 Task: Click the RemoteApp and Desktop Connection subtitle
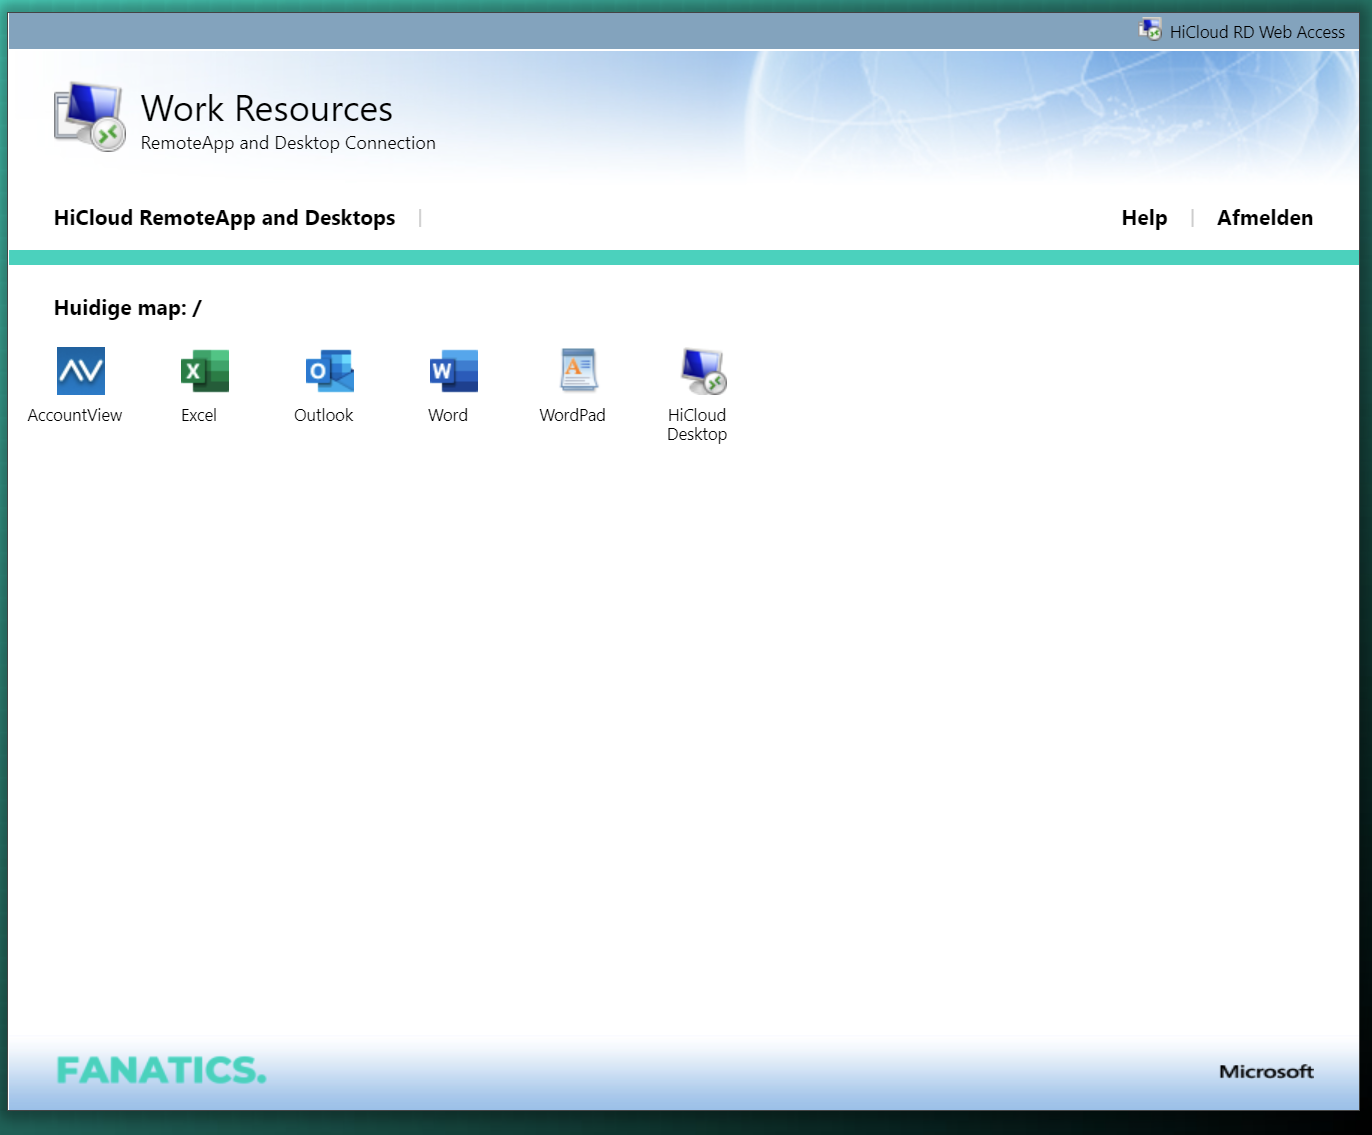[x=288, y=143]
